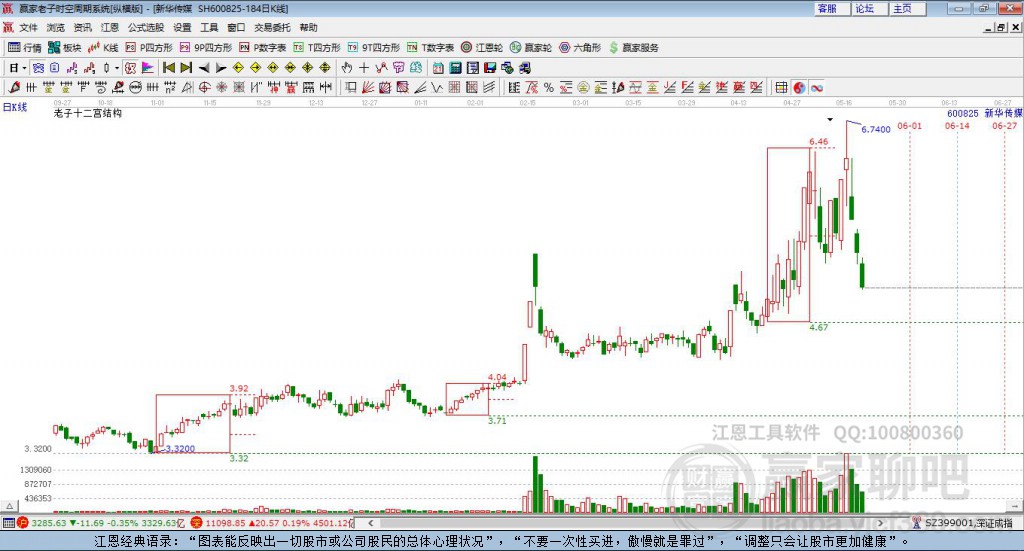Open the 六角形 hexagon chart

coord(580,48)
